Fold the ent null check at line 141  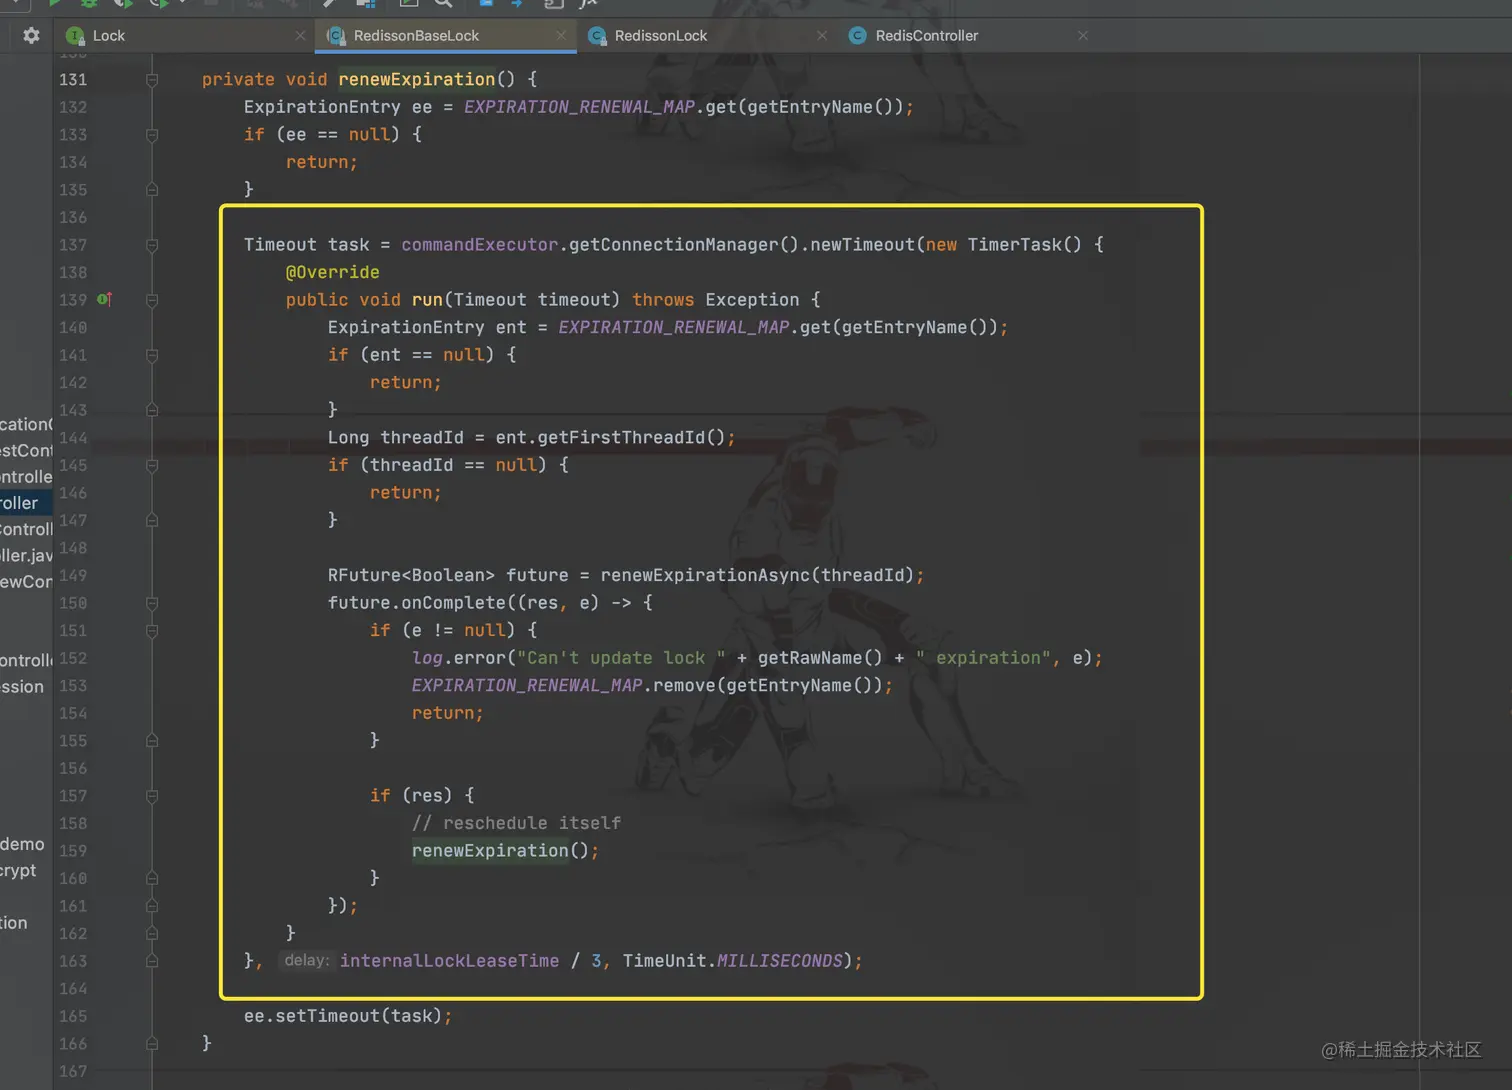point(152,354)
